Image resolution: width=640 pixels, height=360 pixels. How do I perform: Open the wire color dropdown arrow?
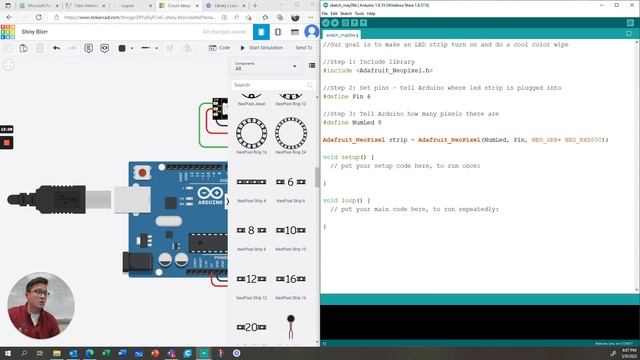[x=132, y=48]
